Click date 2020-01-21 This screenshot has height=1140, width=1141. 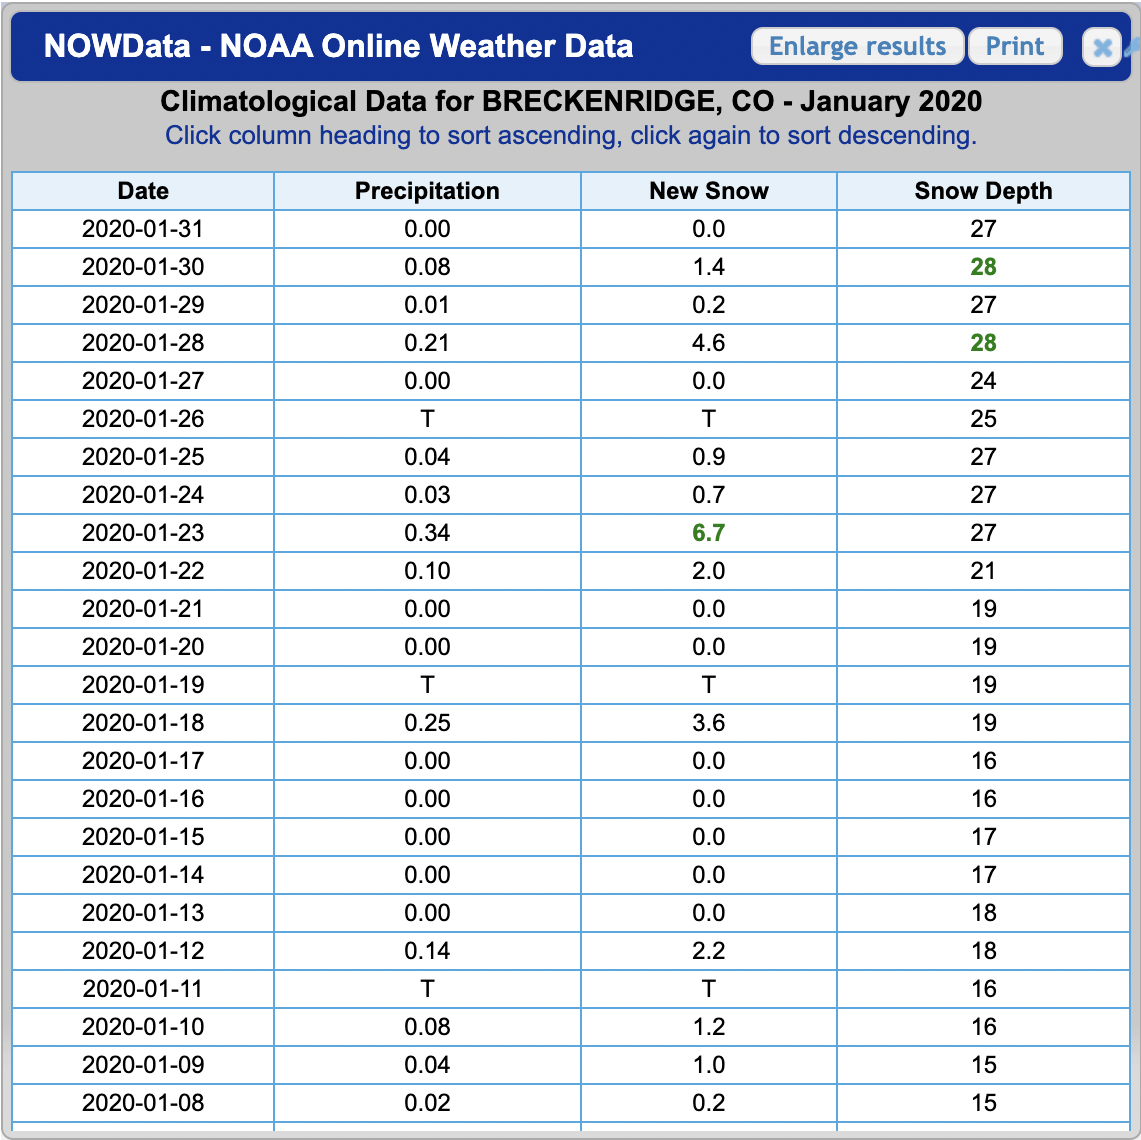[143, 609]
